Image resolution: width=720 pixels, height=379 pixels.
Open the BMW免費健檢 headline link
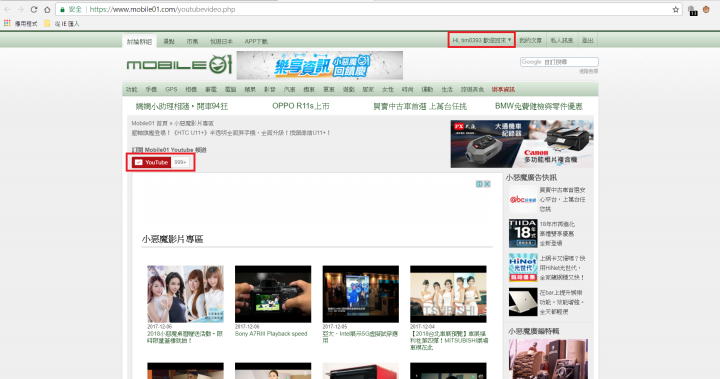pos(539,106)
